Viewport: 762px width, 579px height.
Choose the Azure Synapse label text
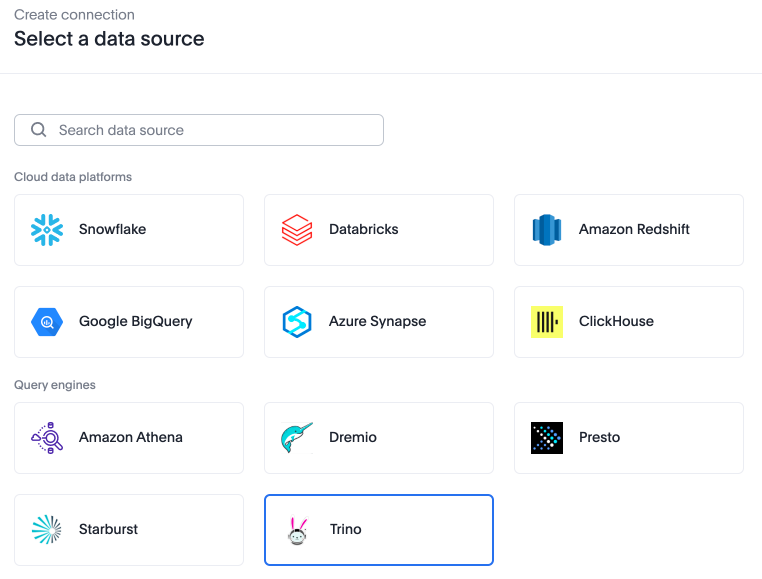(x=378, y=321)
